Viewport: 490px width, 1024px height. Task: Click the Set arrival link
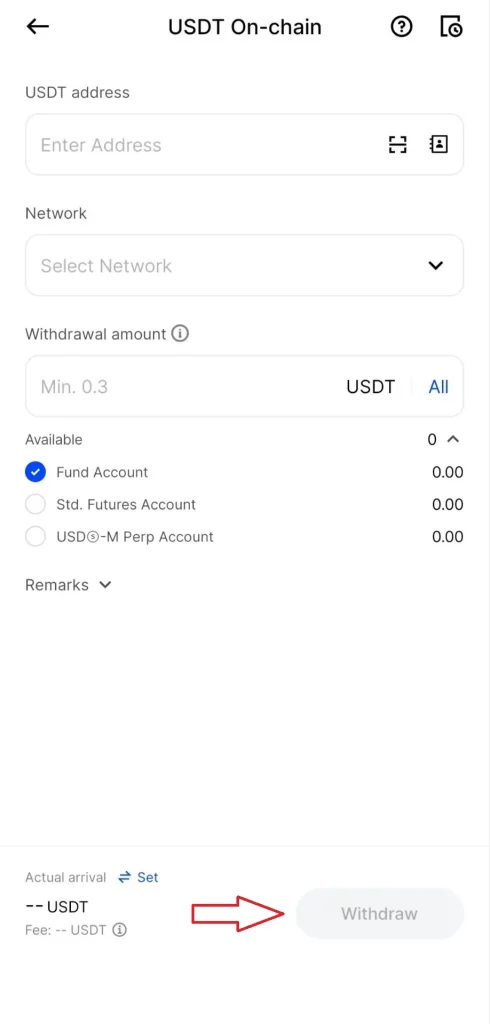pos(148,877)
